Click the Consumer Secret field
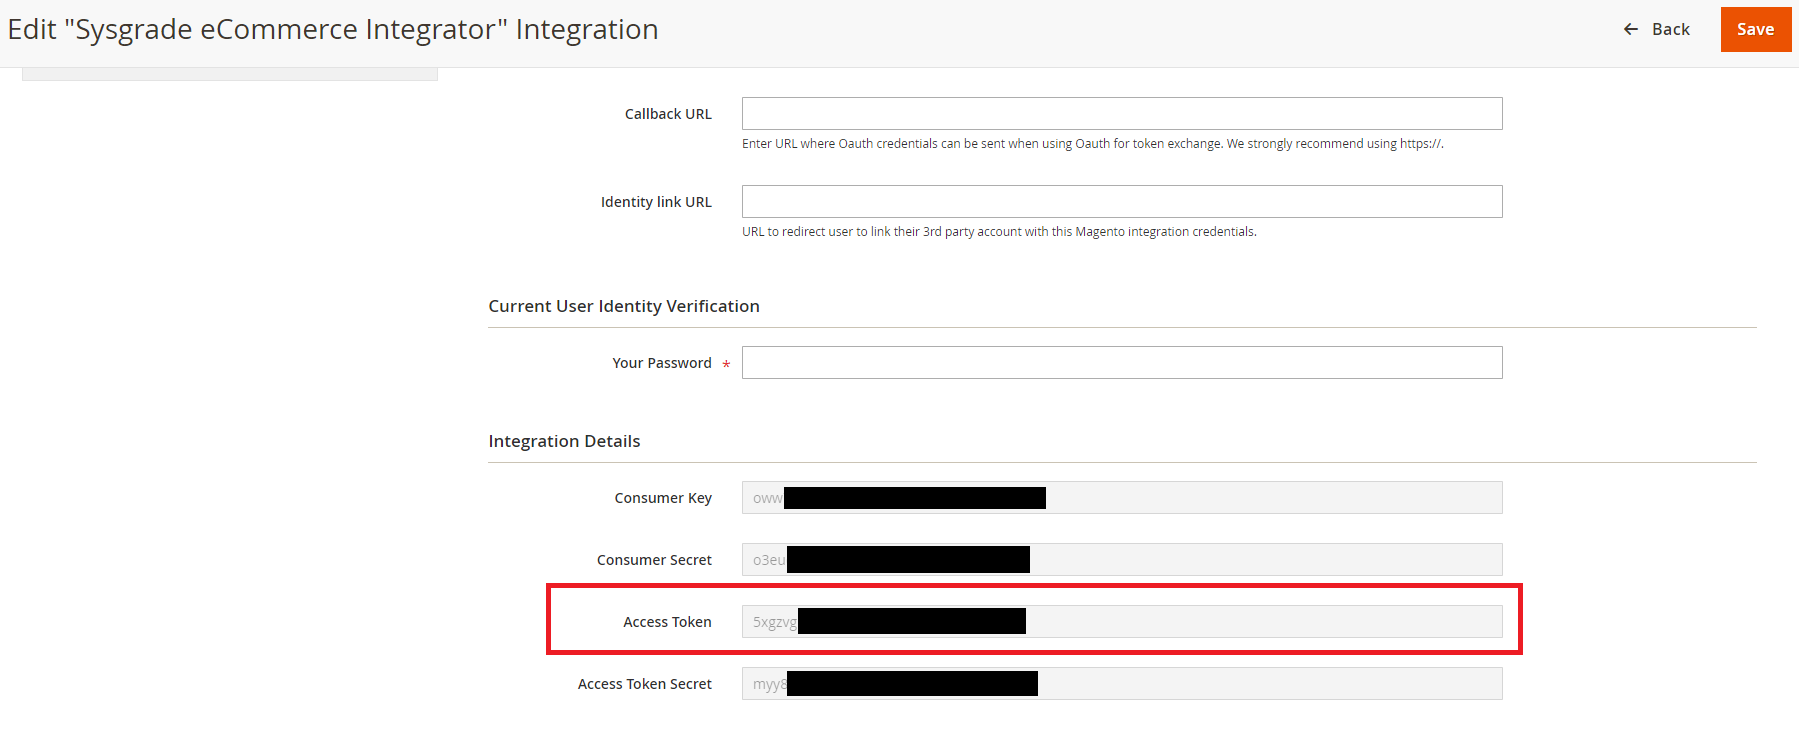Image resolution: width=1799 pixels, height=739 pixels. click(1122, 559)
